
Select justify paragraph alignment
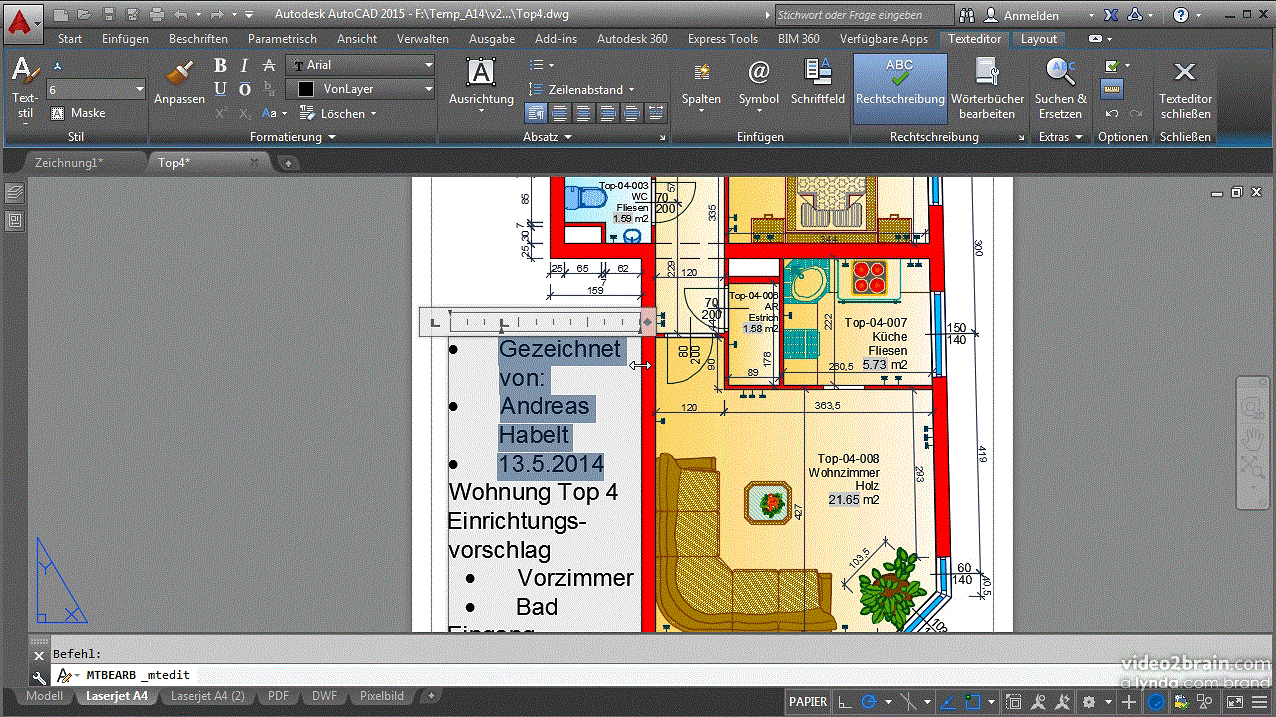tap(632, 113)
